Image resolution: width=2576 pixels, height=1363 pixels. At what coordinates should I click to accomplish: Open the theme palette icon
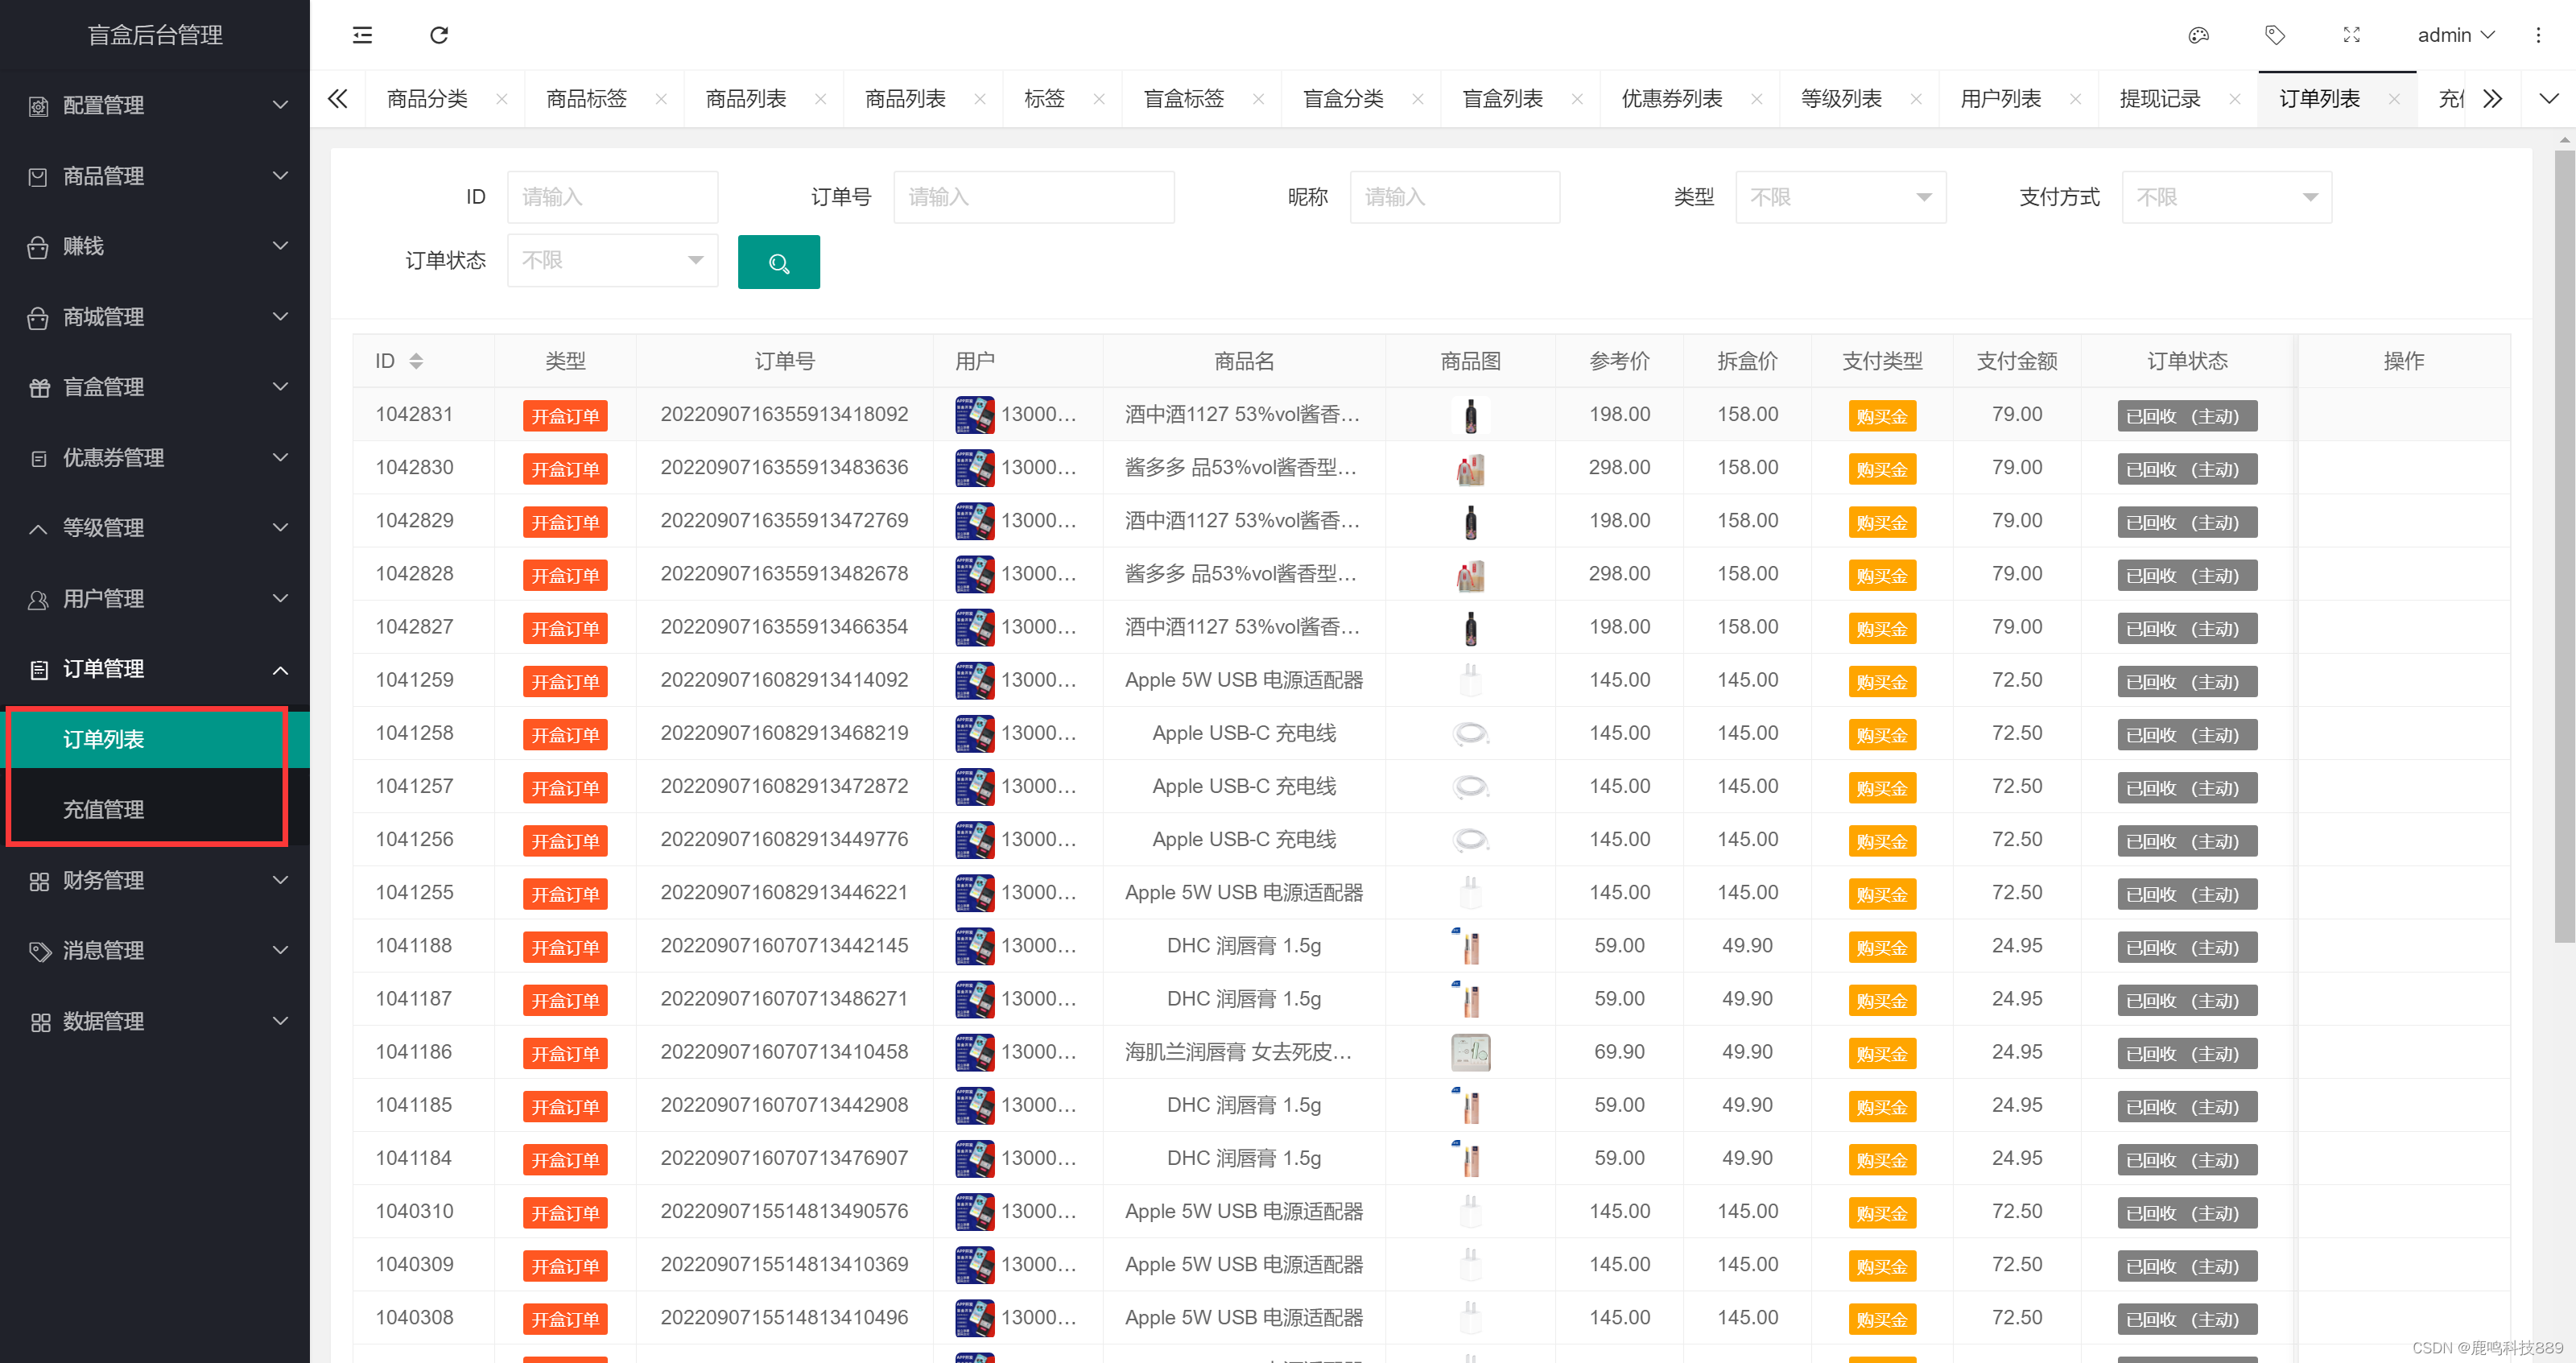[2198, 35]
